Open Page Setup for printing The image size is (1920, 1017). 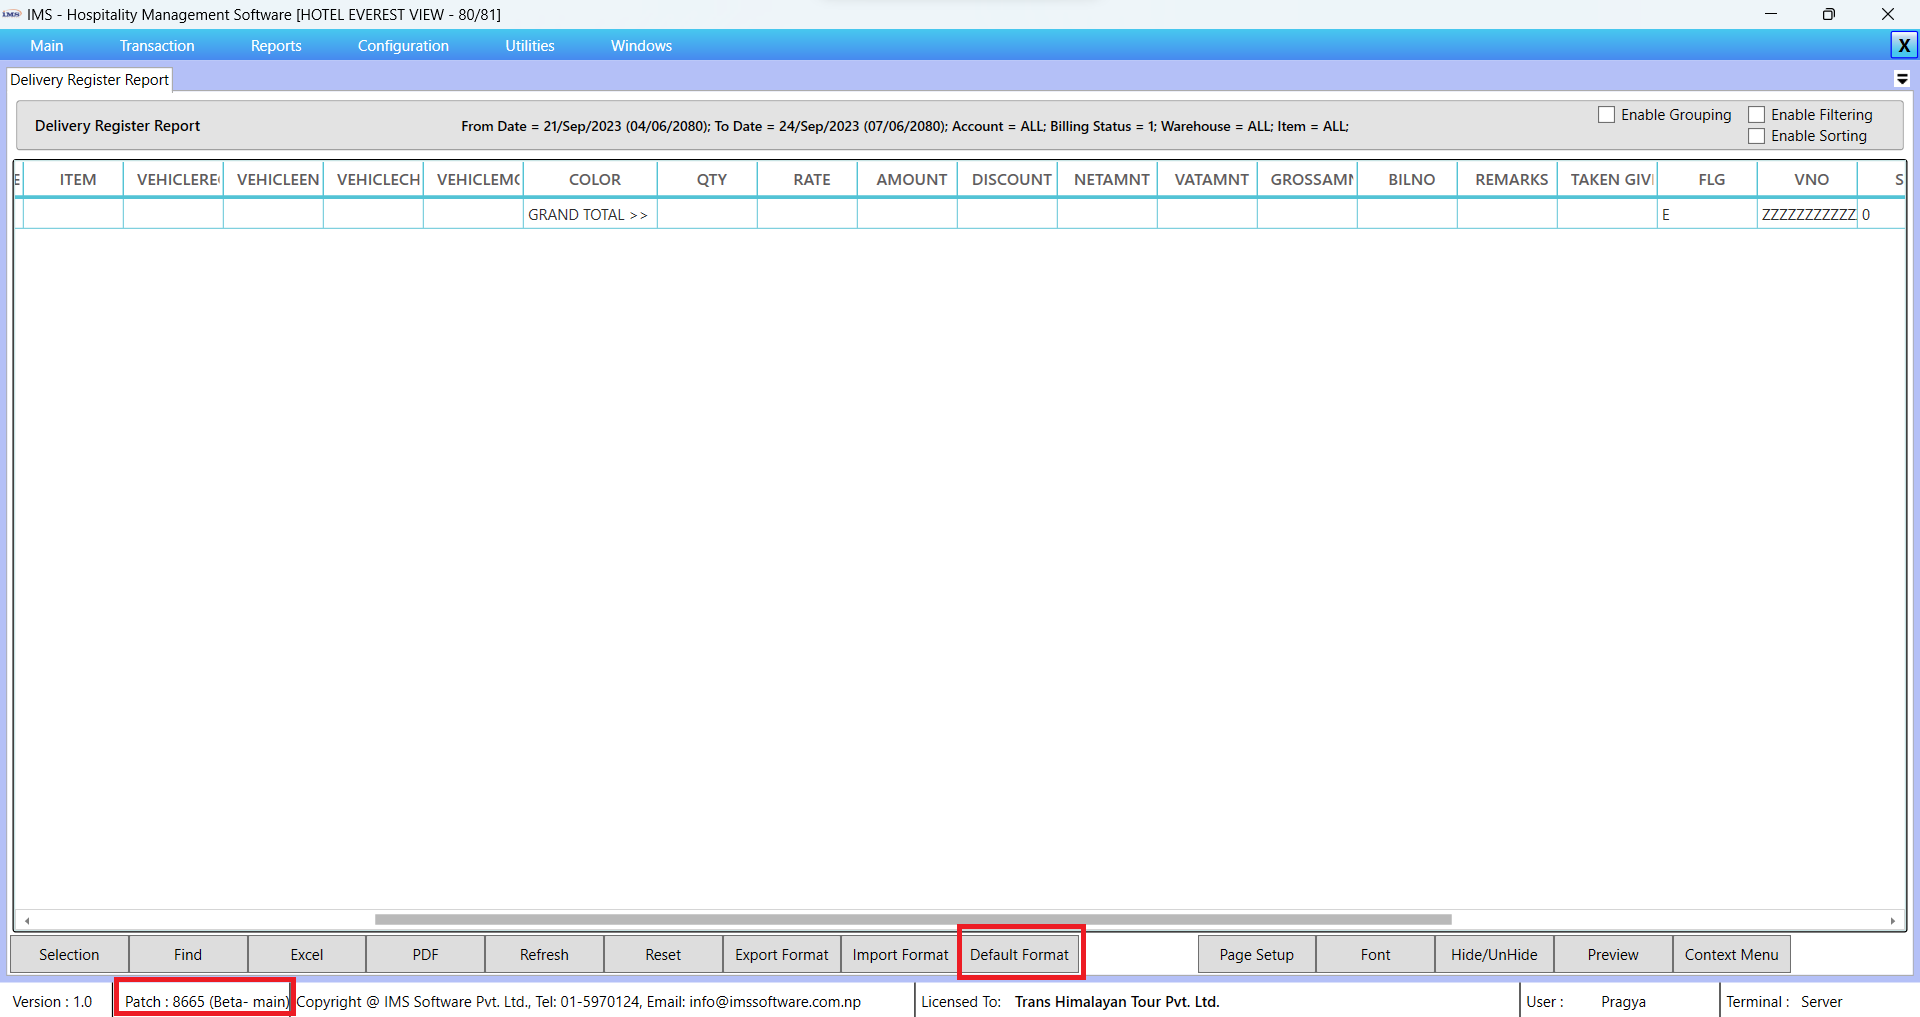coord(1256,954)
